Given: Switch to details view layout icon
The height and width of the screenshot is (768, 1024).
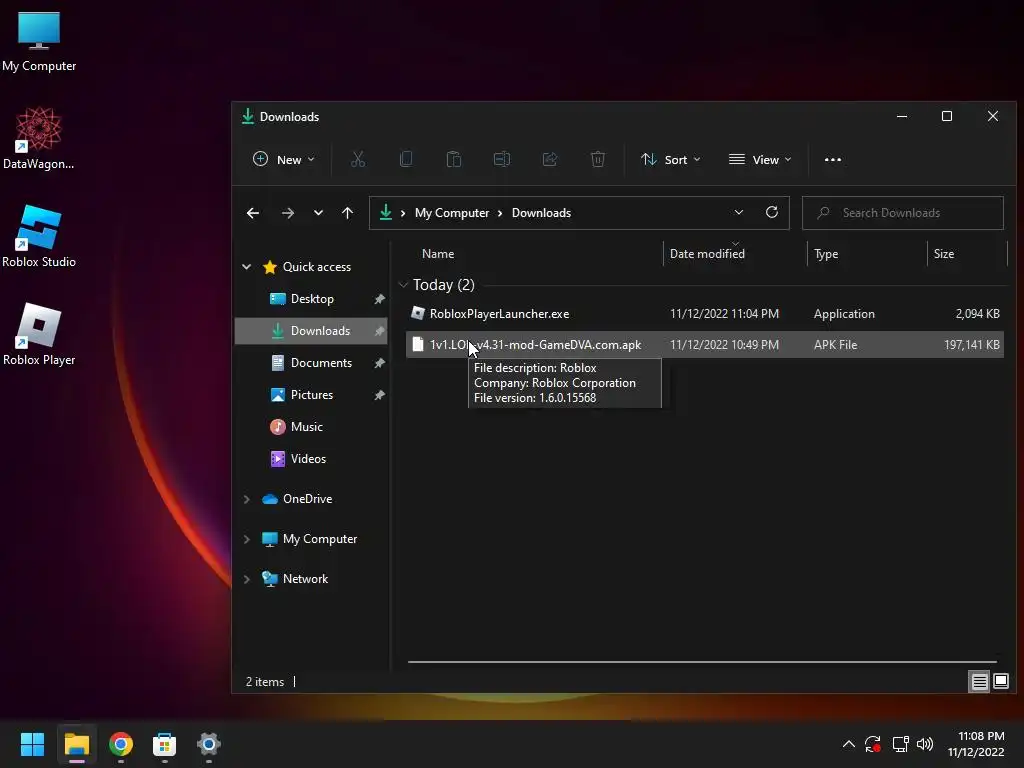Looking at the screenshot, I should point(980,682).
